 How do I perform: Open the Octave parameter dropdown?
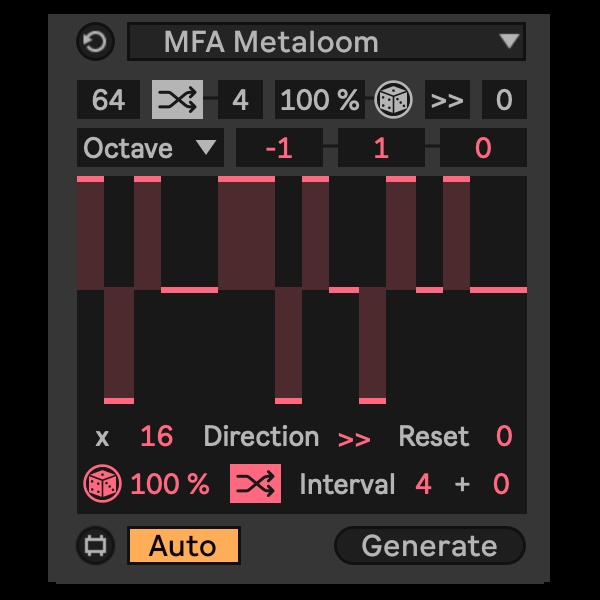pos(150,148)
